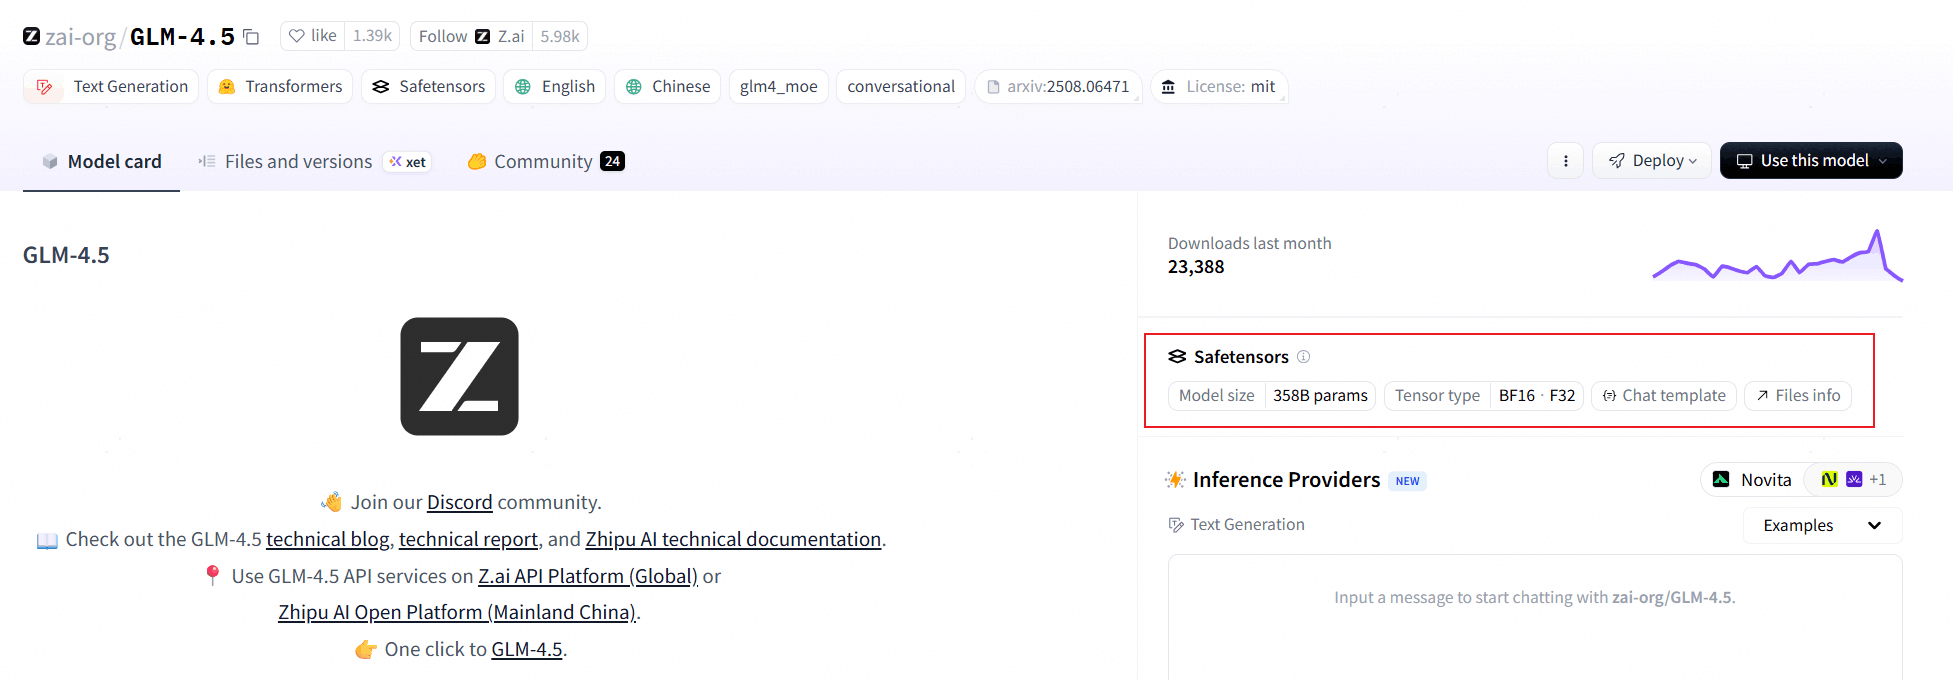
Task: Open the Chat template button
Action: click(x=1664, y=395)
